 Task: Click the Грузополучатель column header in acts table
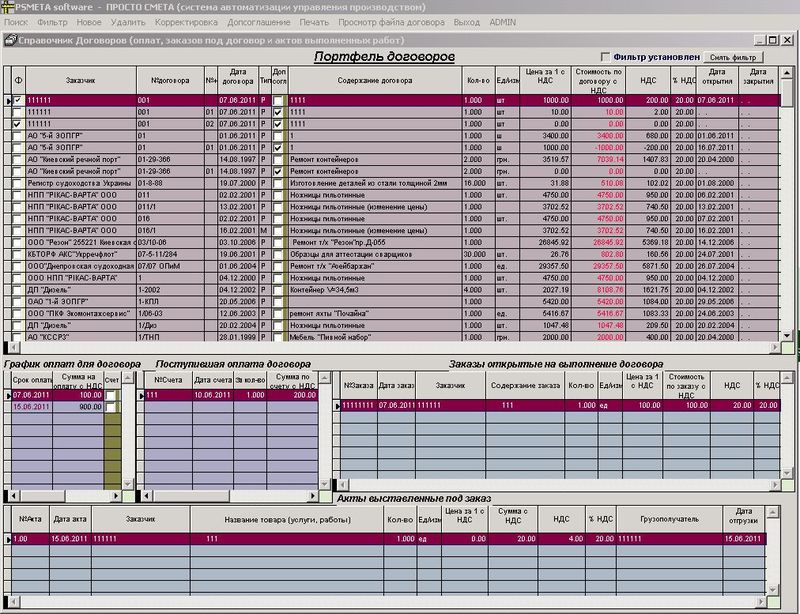pyautogui.click(x=669, y=520)
